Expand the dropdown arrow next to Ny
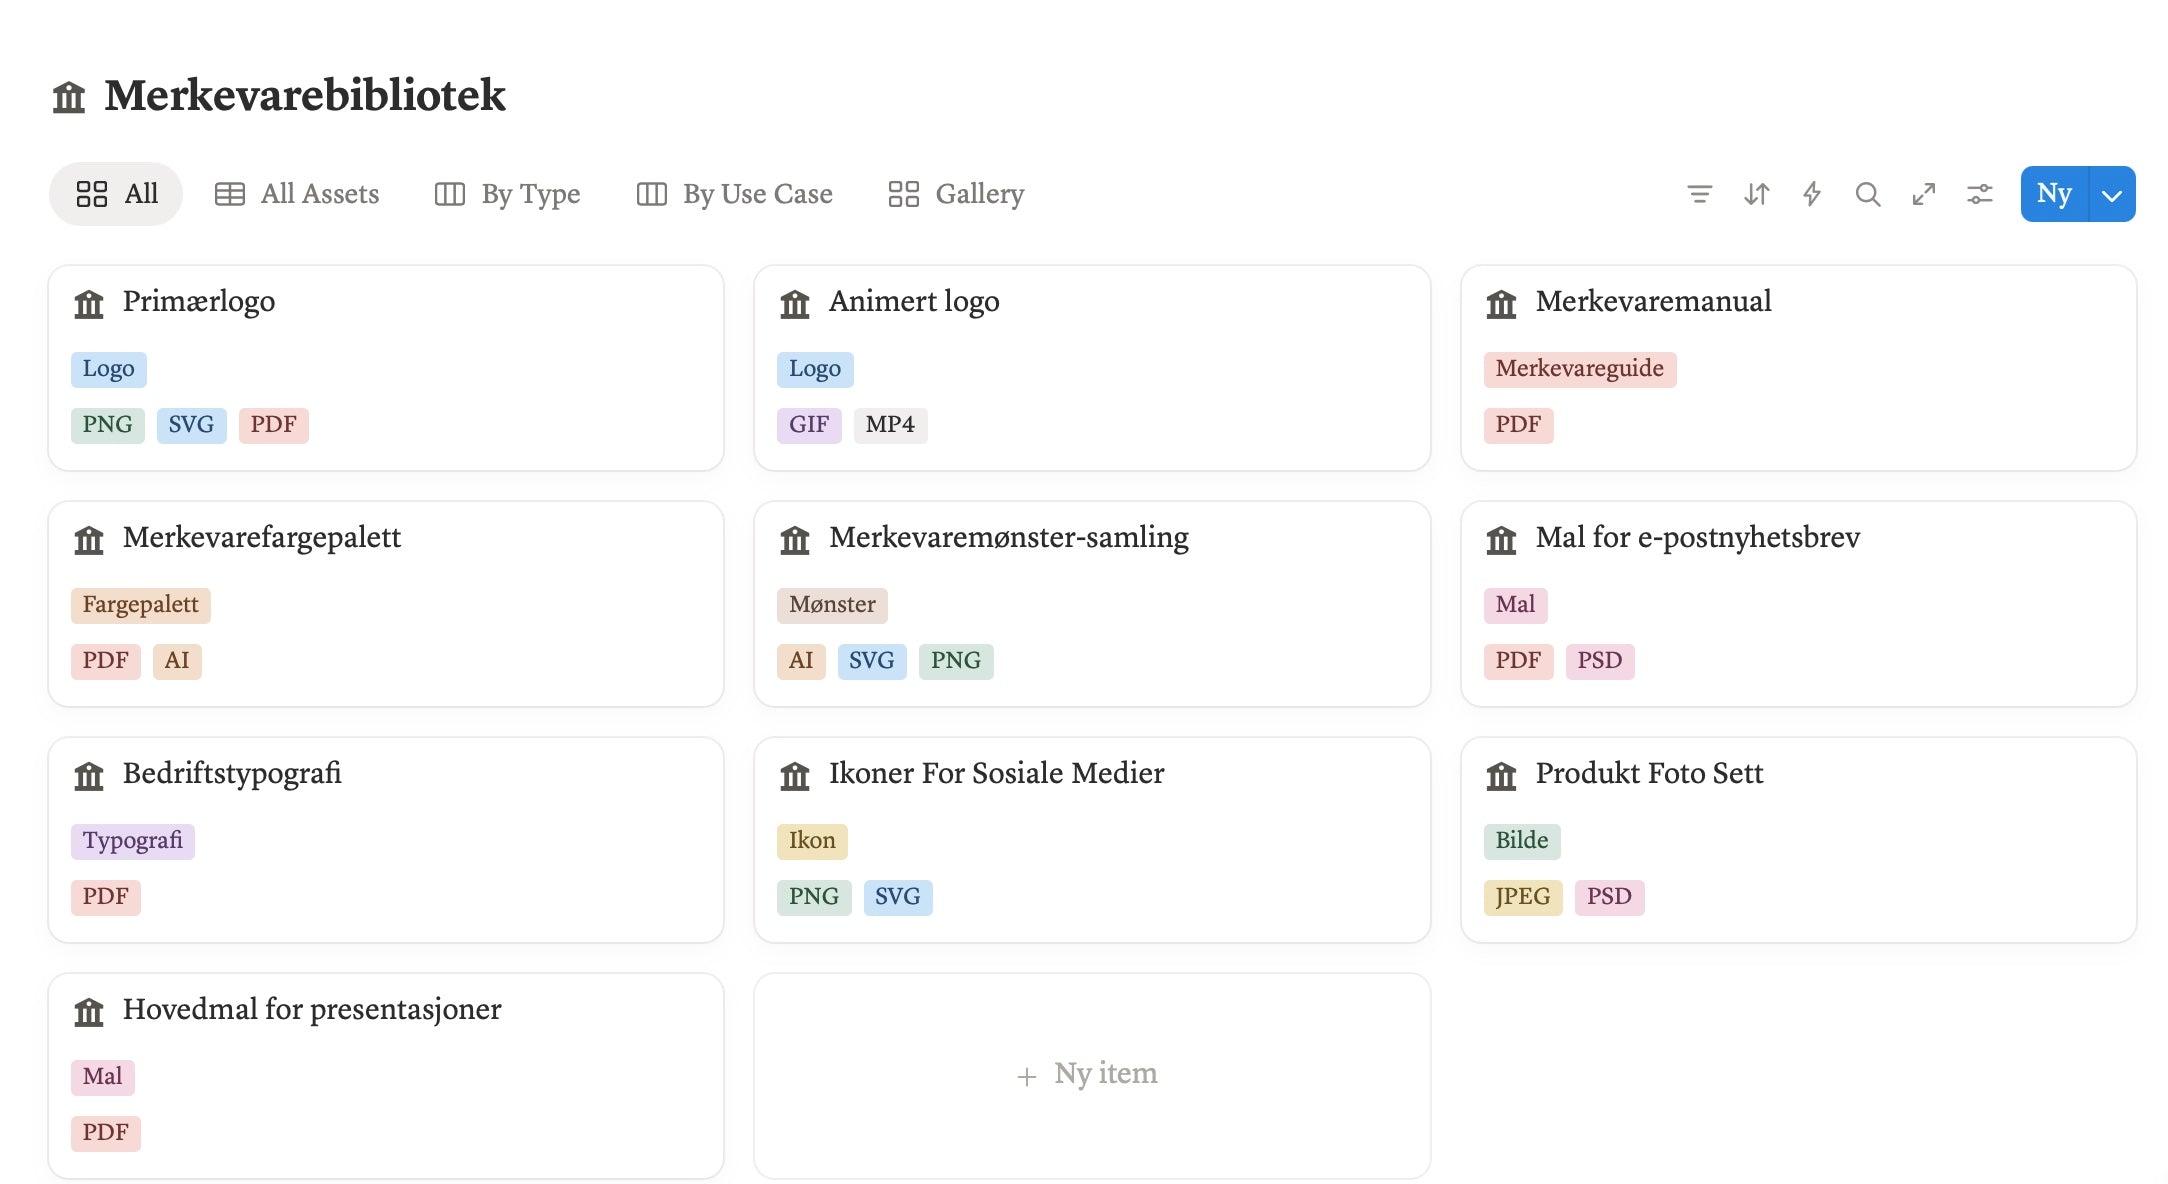The width and height of the screenshot is (2168, 1184). pyautogui.click(x=2111, y=195)
